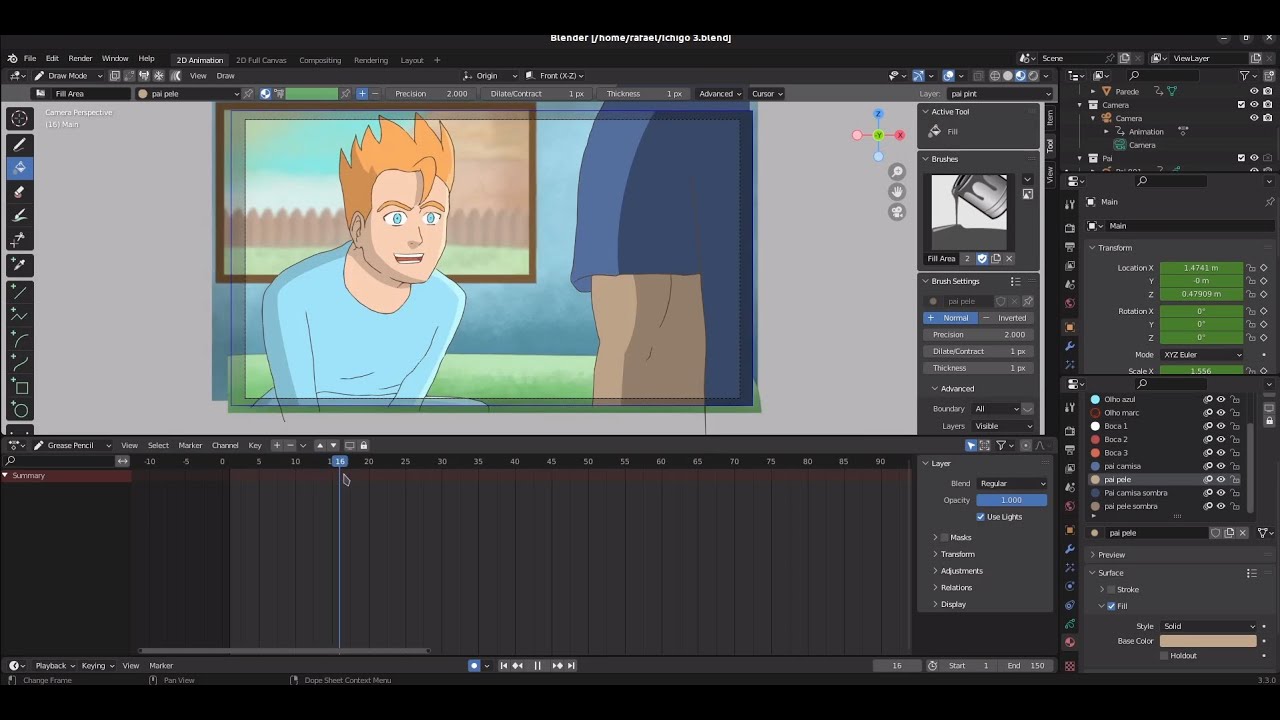
Task: Select the Inverted fill direction option
Action: pyautogui.click(x=1006, y=318)
